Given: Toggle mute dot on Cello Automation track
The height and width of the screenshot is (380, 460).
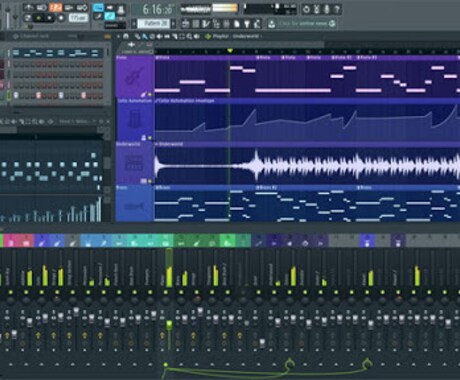Looking at the screenshot, I should 150,137.
